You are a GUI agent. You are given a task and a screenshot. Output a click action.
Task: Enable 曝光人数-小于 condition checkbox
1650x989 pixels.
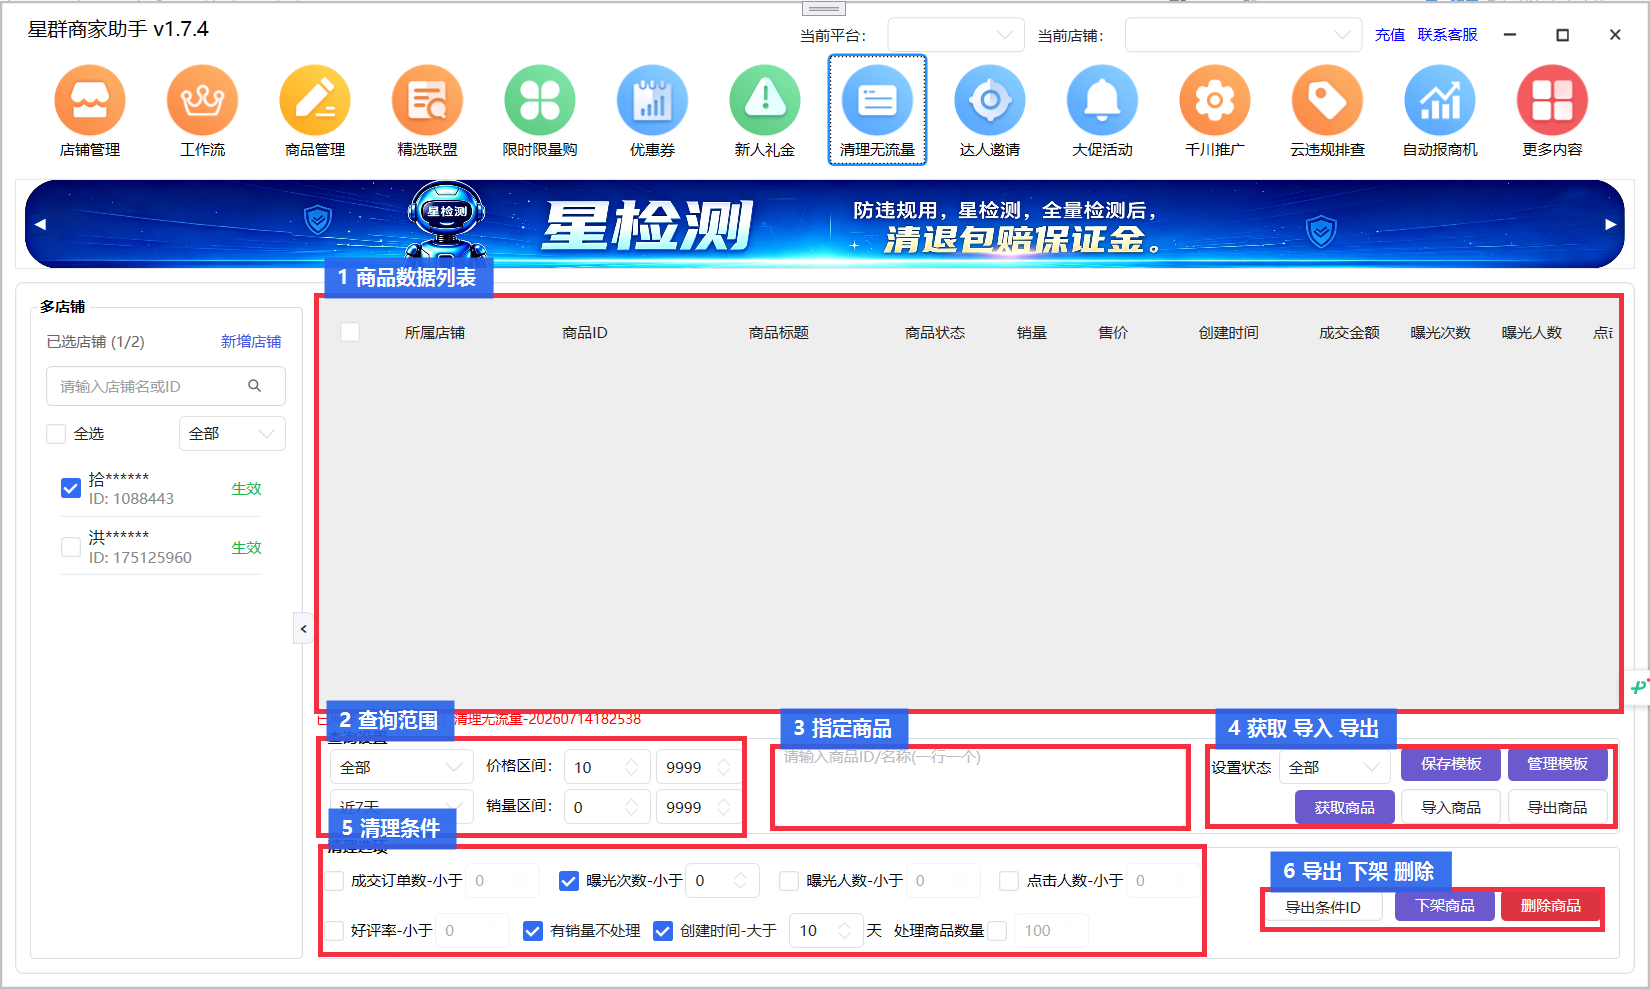pyautogui.click(x=789, y=881)
